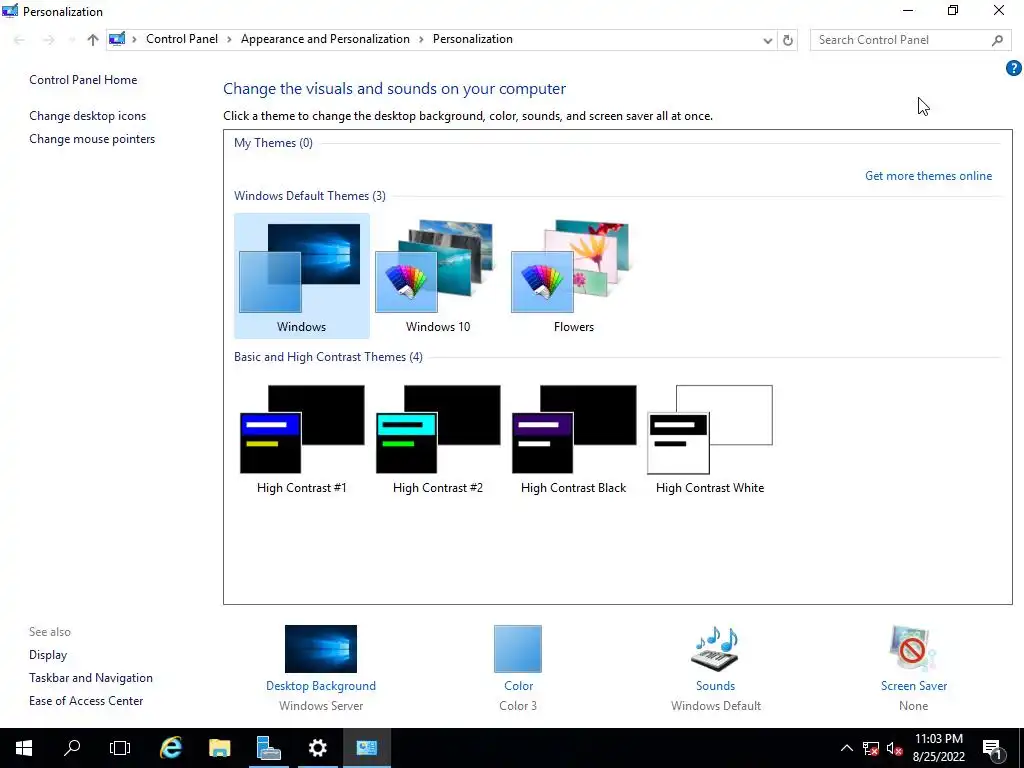1024x768 pixels.
Task: Open the Desktop Background settings icon
Action: (321, 648)
